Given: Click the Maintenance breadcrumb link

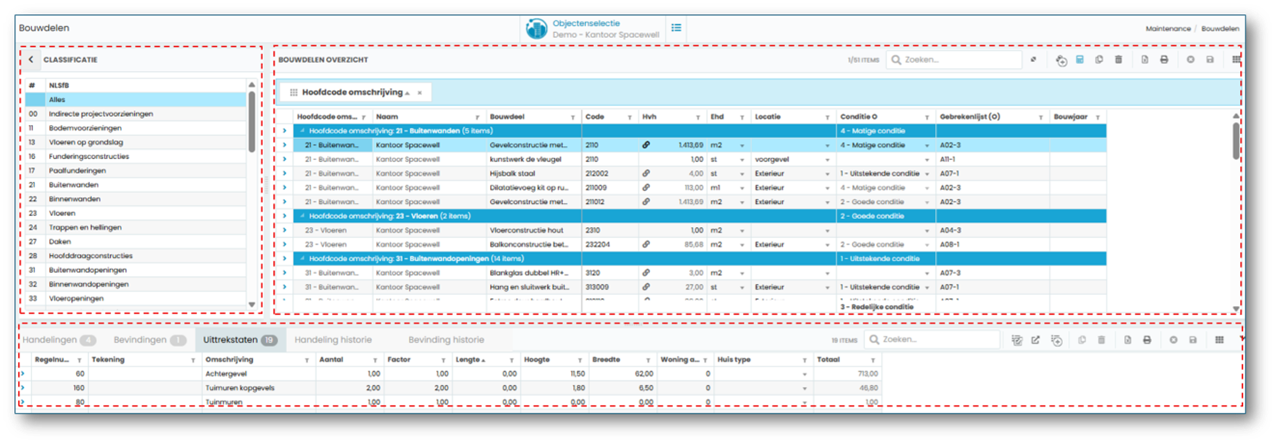Looking at the screenshot, I should 1168,28.
